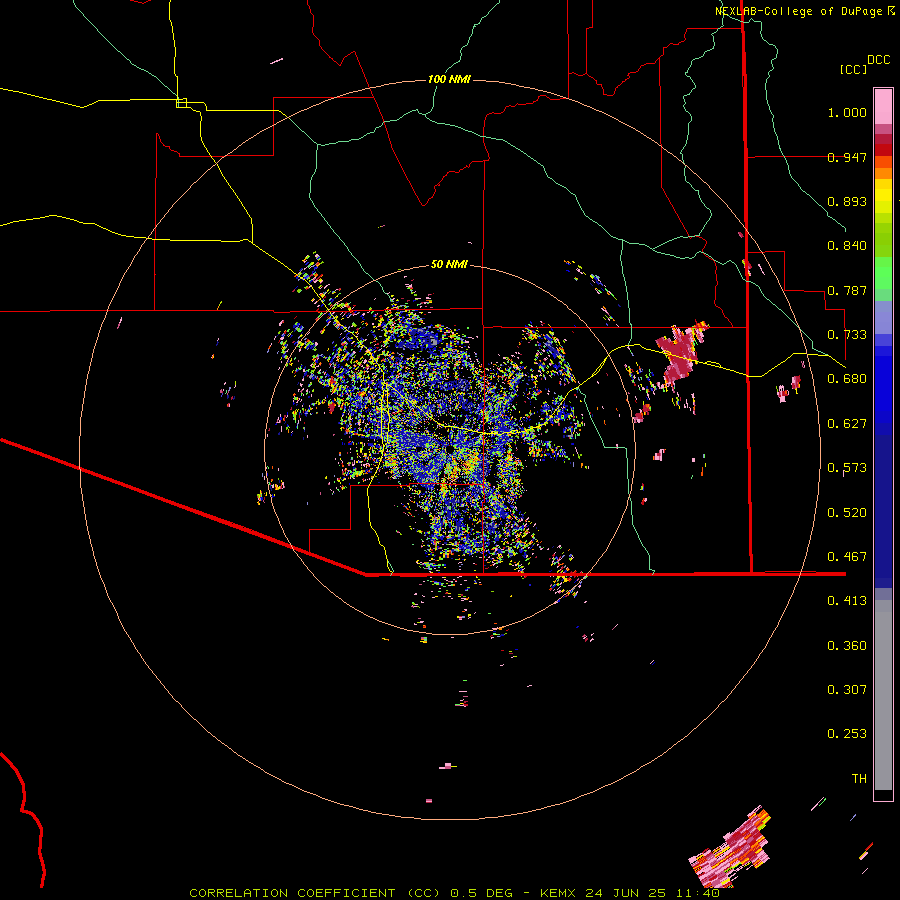Click the large crimson echo near the yellow highway
Screen dimensions: 900x900
click(x=680, y=353)
